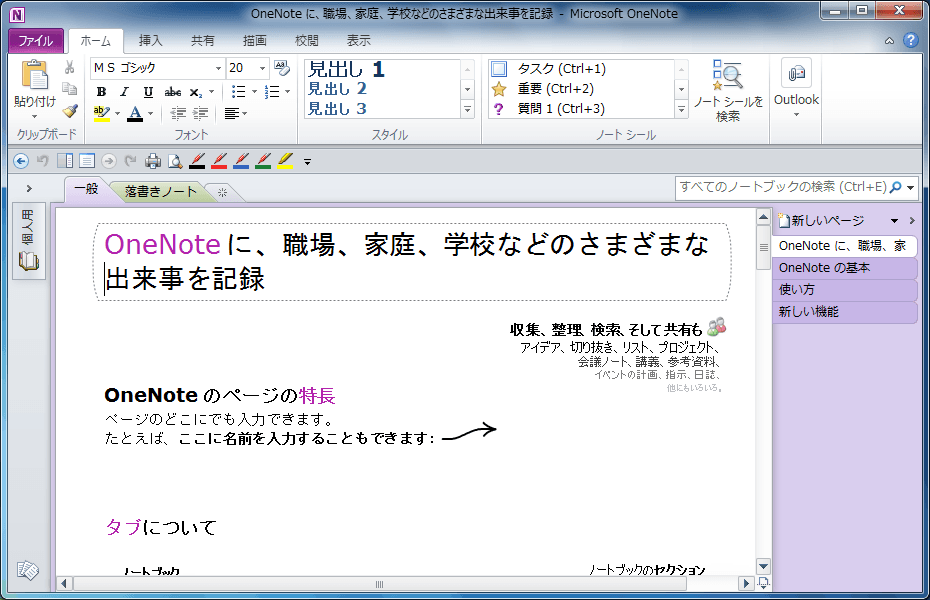Click the Print icon
Viewport: 930px width, 600px height.
(x=153, y=161)
